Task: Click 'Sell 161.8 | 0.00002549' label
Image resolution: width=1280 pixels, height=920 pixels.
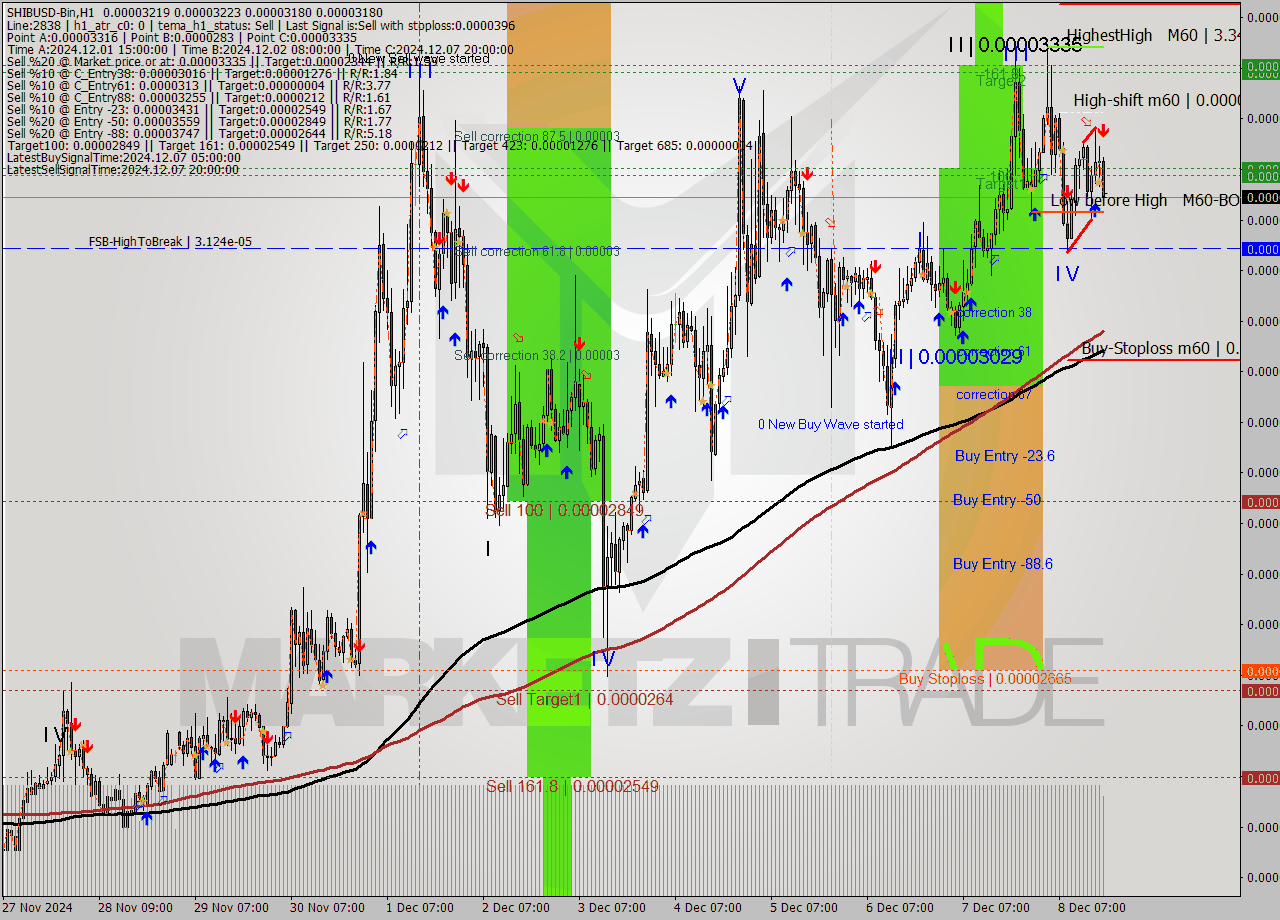Action: (x=572, y=786)
